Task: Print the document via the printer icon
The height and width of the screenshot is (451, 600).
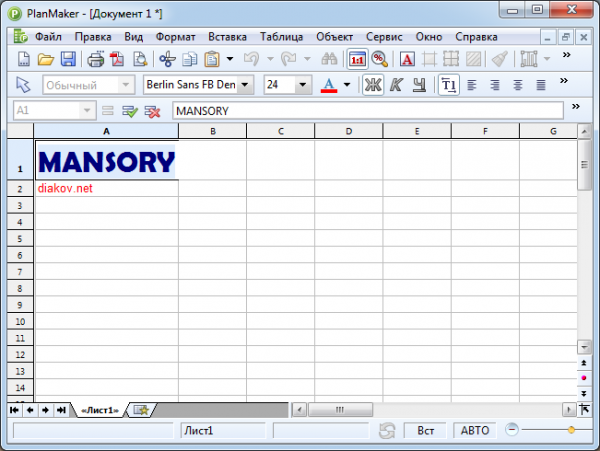Action: tap(95, 59)
